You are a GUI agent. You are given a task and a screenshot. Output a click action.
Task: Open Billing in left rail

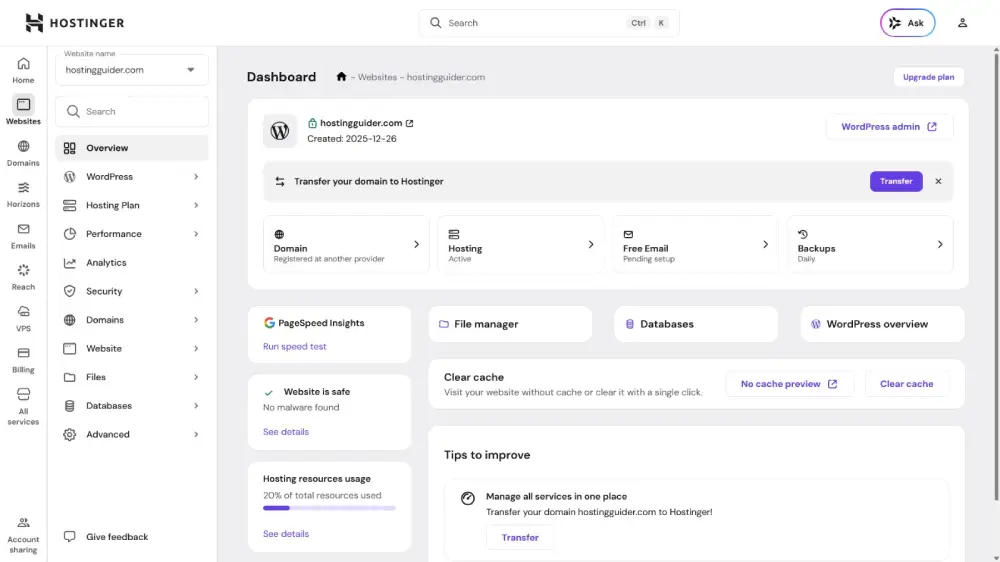point(23,360)
